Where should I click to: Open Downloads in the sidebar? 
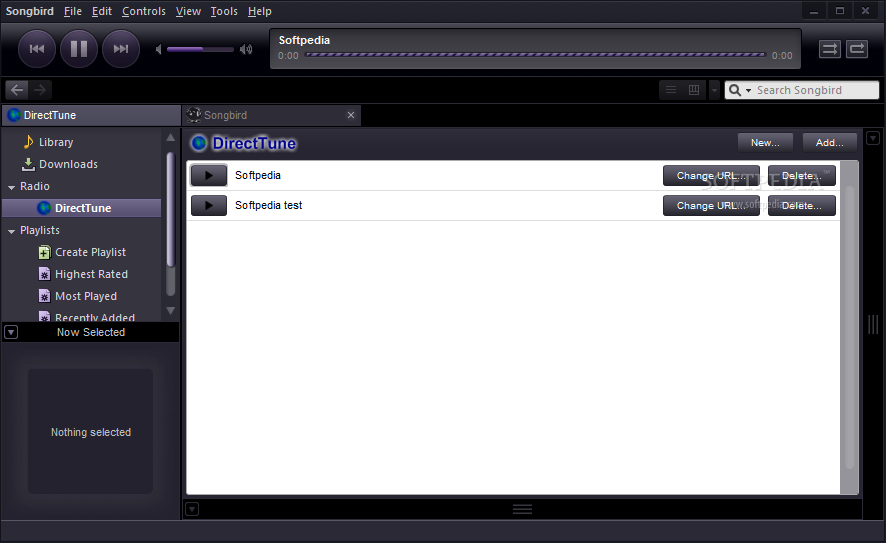[x=59, y=164]
